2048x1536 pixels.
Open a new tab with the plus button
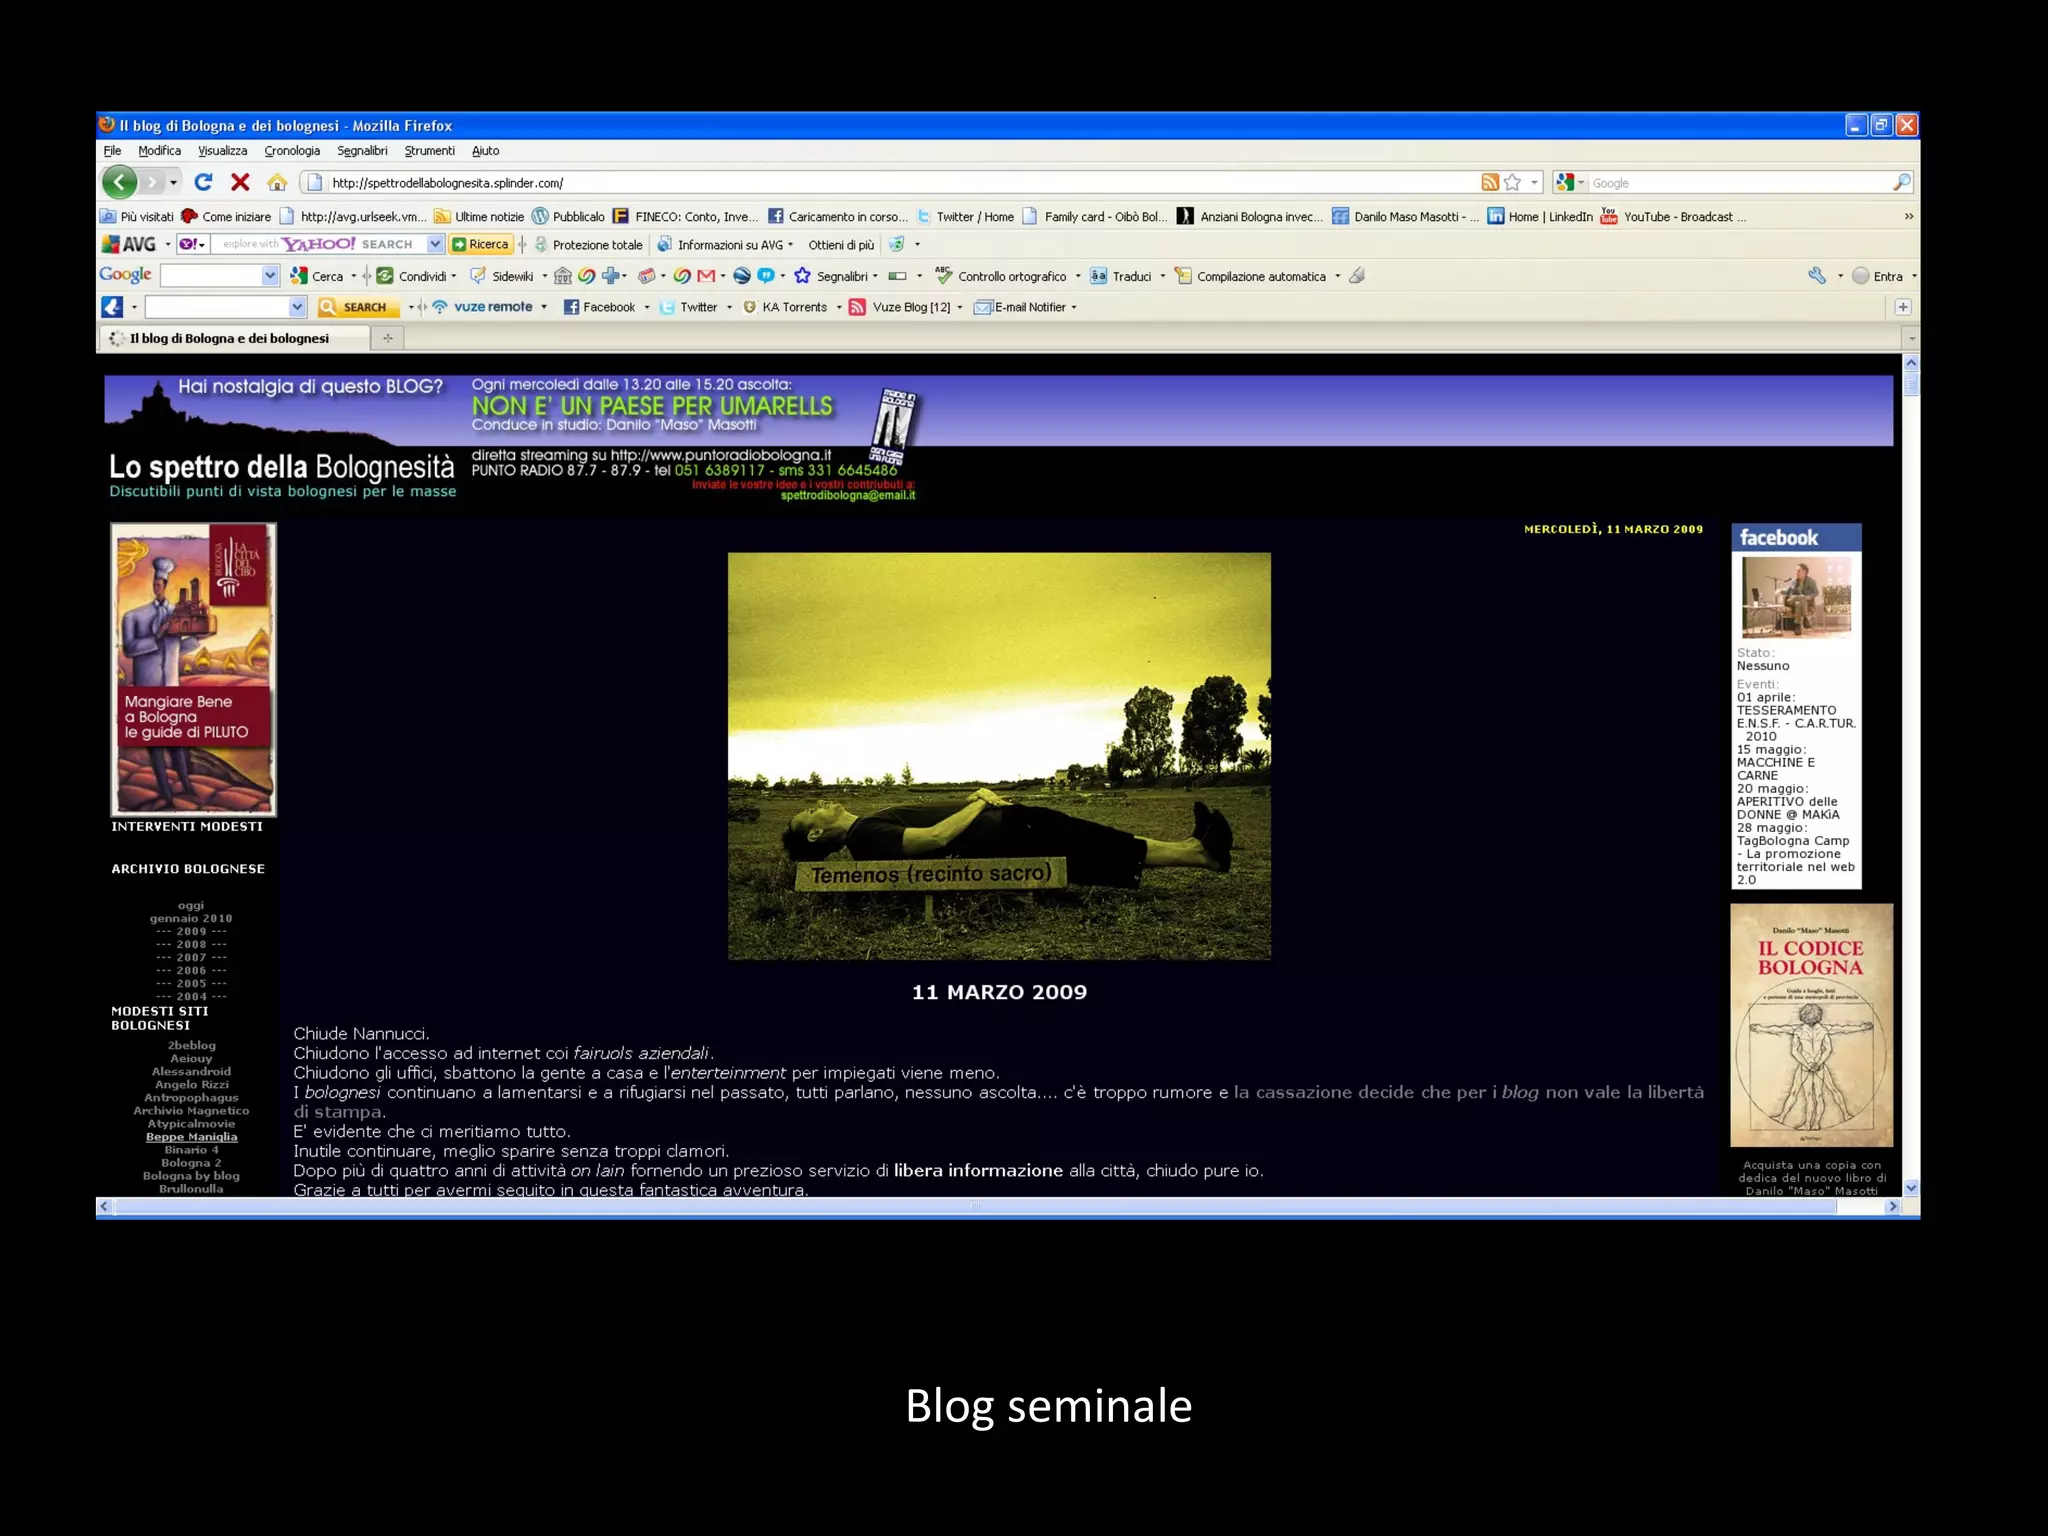387,338
